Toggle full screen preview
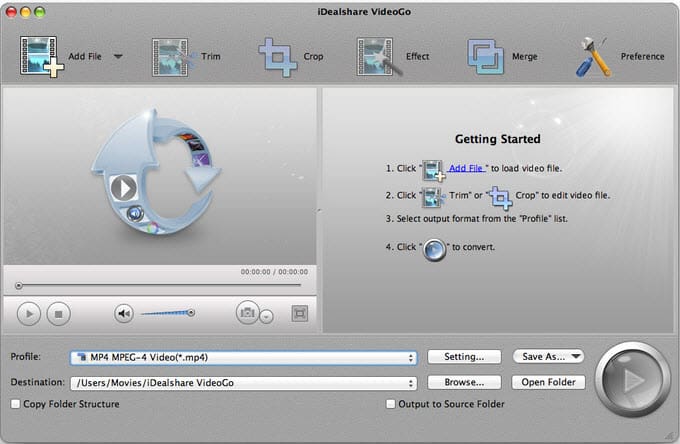Image resolution: width=680 pixels, height=444 pixels. (x=299, y=313)
